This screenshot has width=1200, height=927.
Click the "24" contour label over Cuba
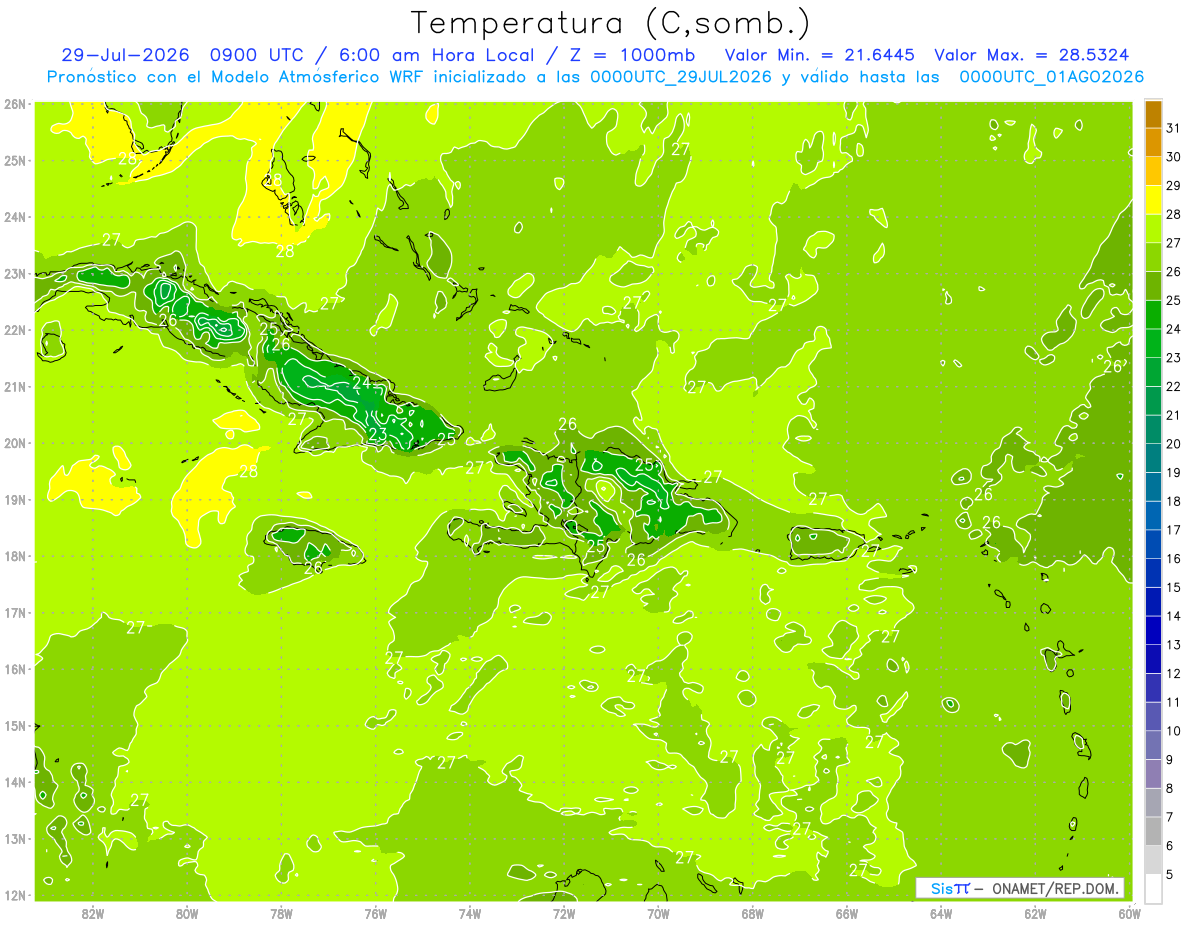(x=361, y=382)
